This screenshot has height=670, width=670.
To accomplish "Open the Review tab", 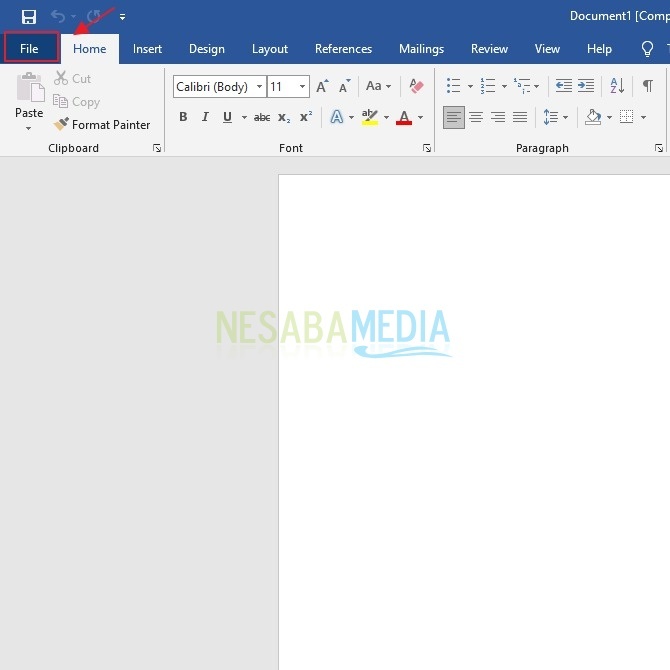I will pyautogui.click(x=489, y=49).
